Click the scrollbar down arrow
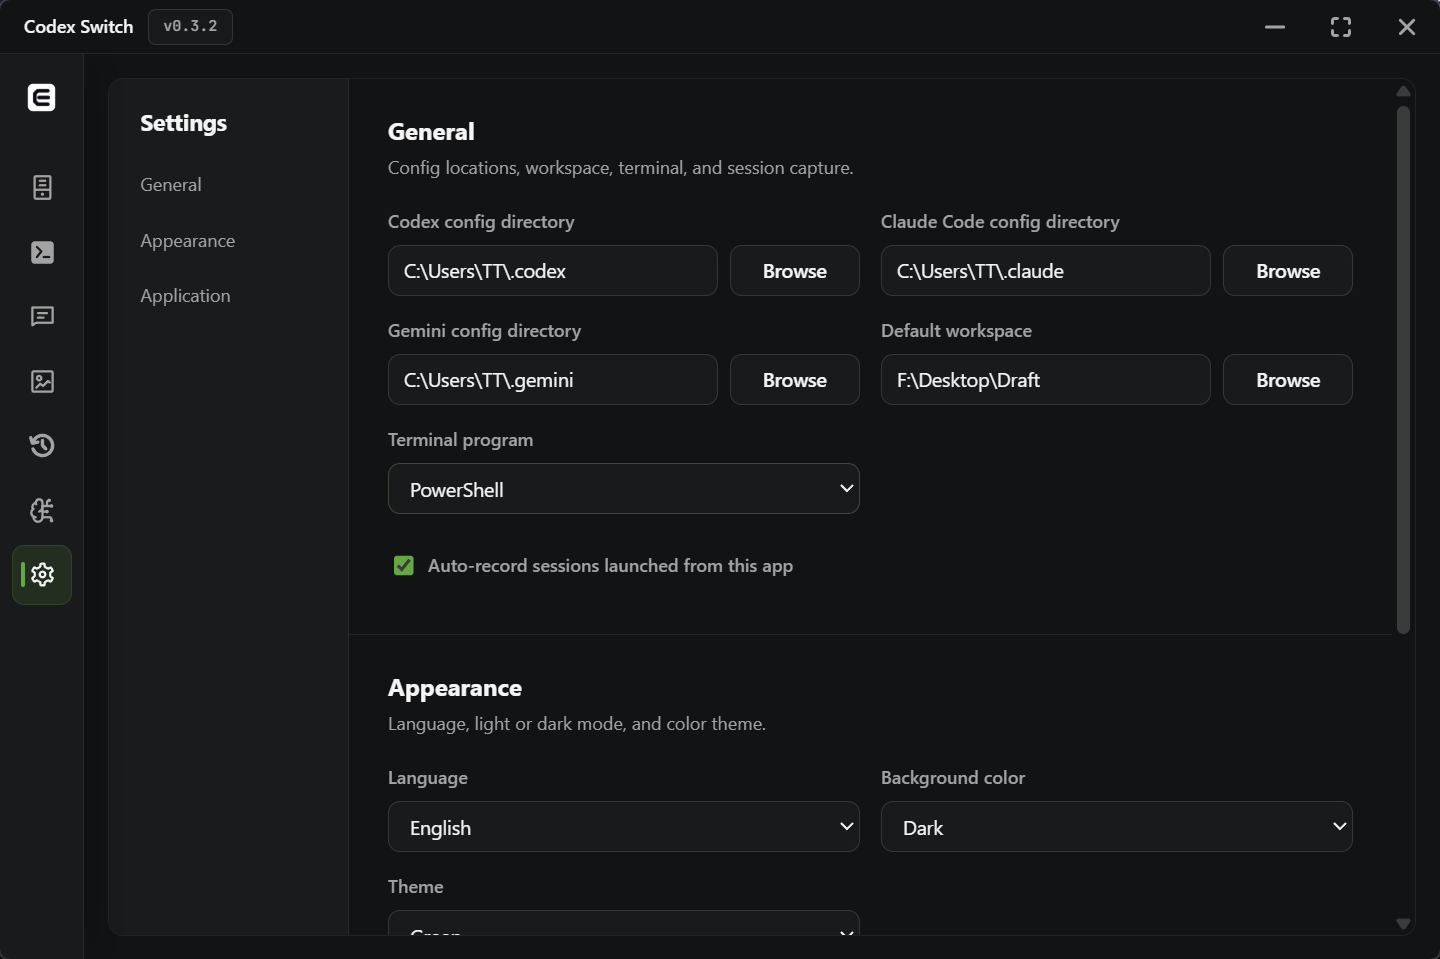Image resolution: width=1440 pixels, height=959 pixels. tap(1403, 924)
